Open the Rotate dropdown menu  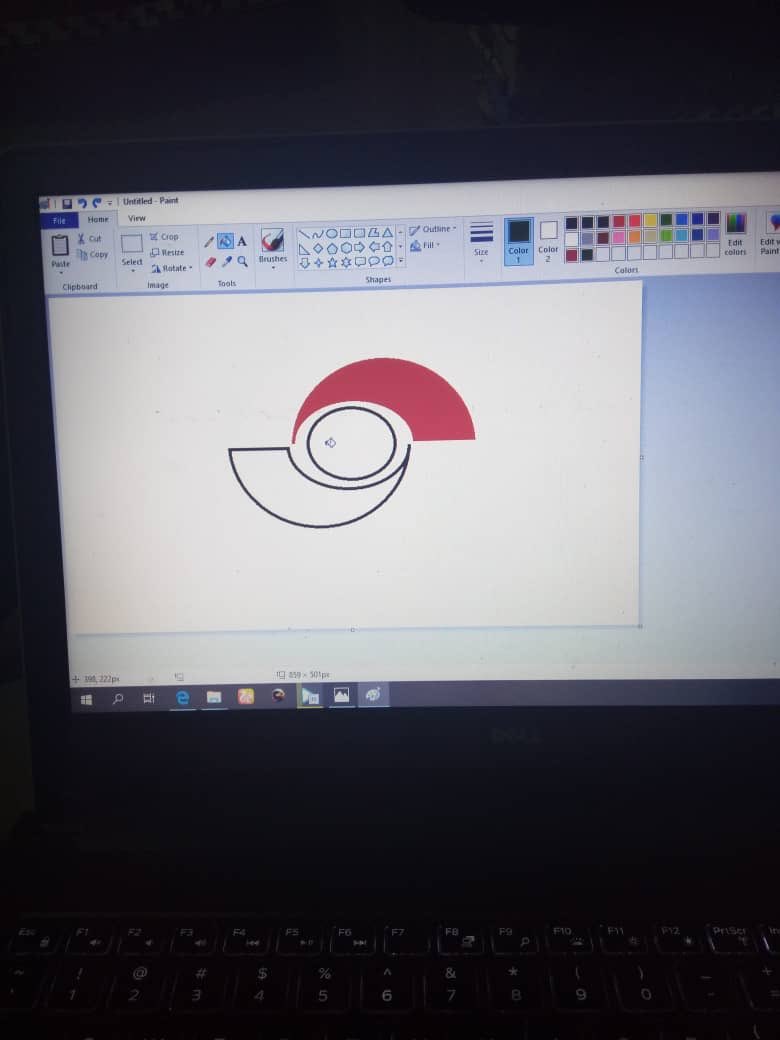point(172,268)
